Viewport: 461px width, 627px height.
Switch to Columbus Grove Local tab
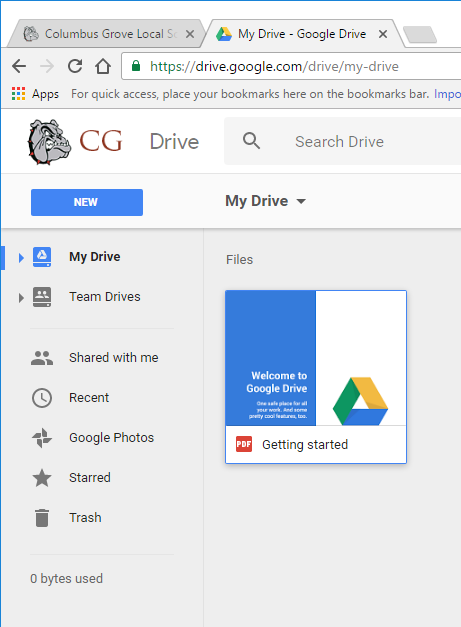(105, 34)
